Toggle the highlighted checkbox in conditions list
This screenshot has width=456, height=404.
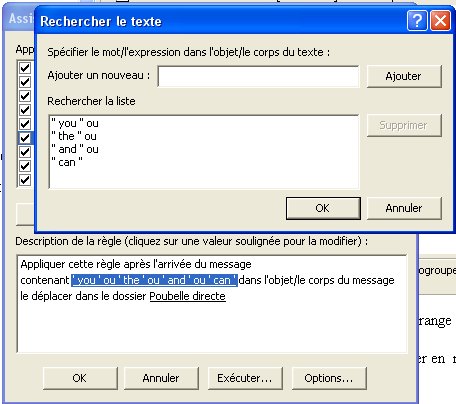[25, 138]
